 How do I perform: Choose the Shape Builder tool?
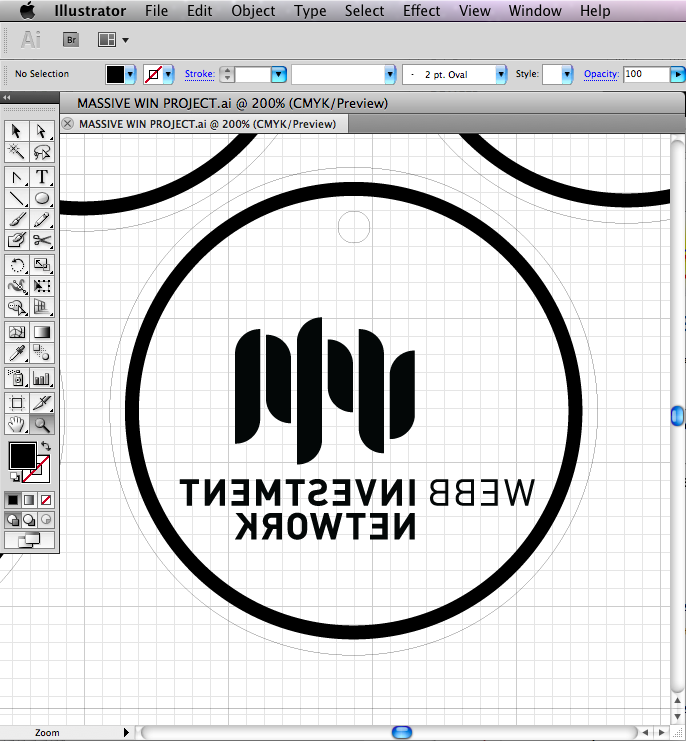tap(17, 307)
